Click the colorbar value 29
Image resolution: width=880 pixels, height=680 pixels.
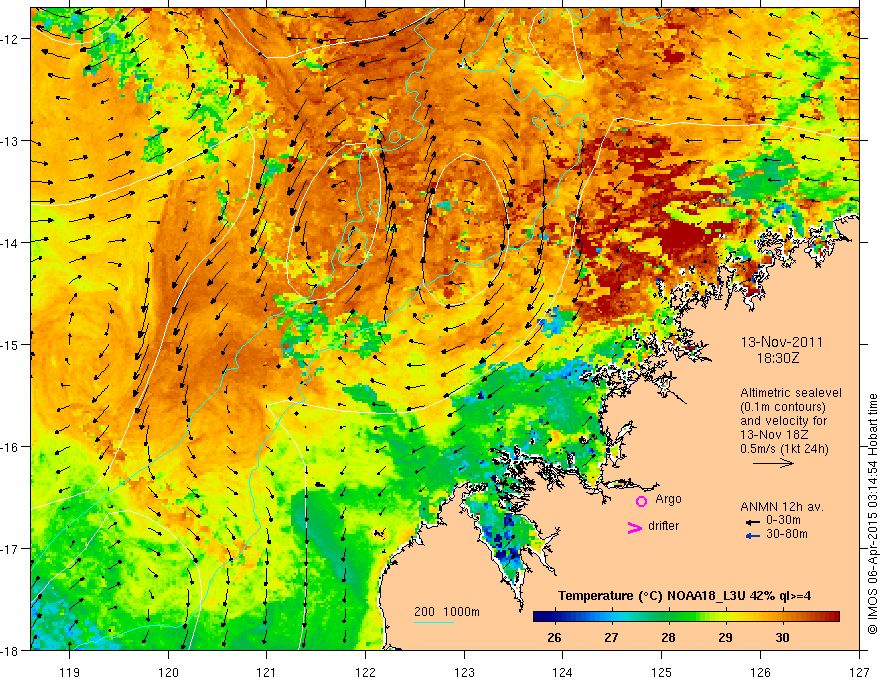725,637
